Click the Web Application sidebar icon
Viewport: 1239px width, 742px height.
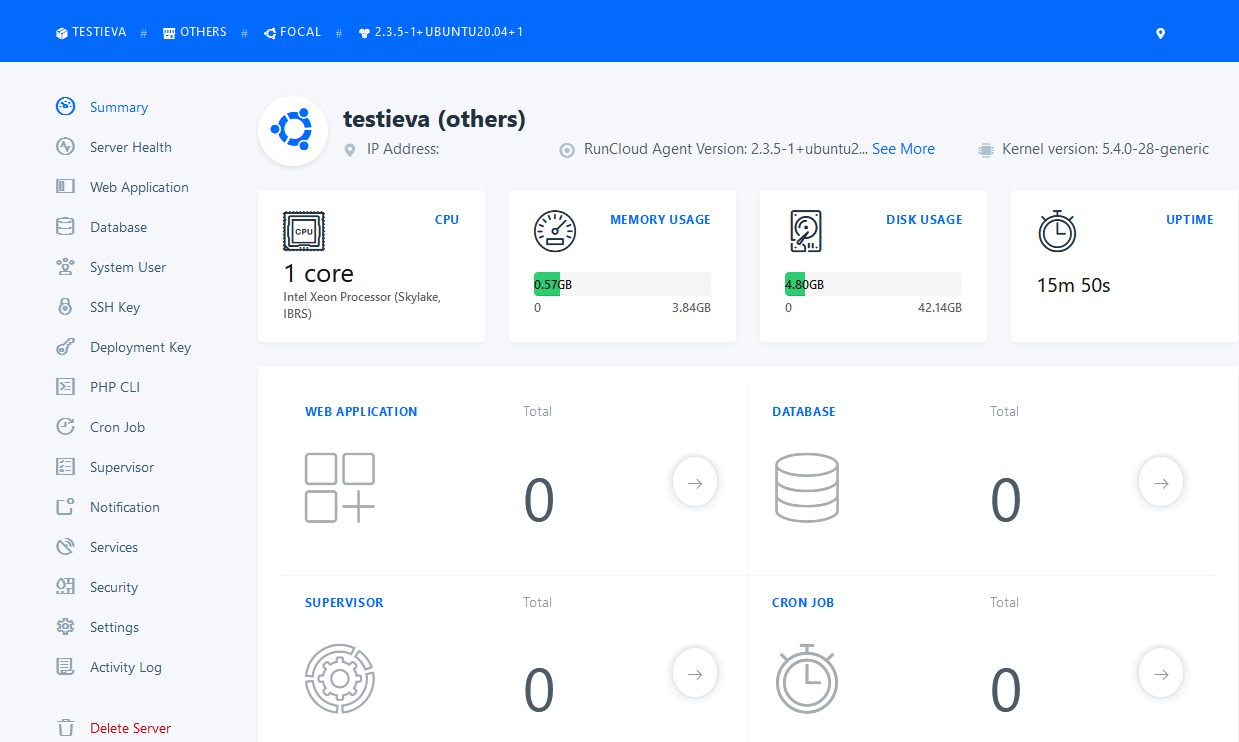[x=65, y=187]
